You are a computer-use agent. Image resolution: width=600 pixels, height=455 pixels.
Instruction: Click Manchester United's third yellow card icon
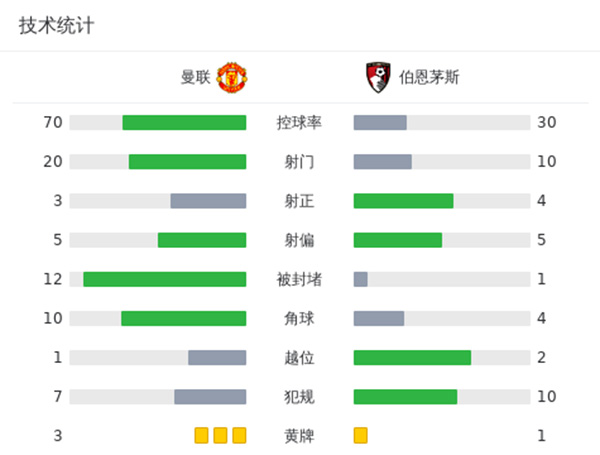[x=239, y=435]
